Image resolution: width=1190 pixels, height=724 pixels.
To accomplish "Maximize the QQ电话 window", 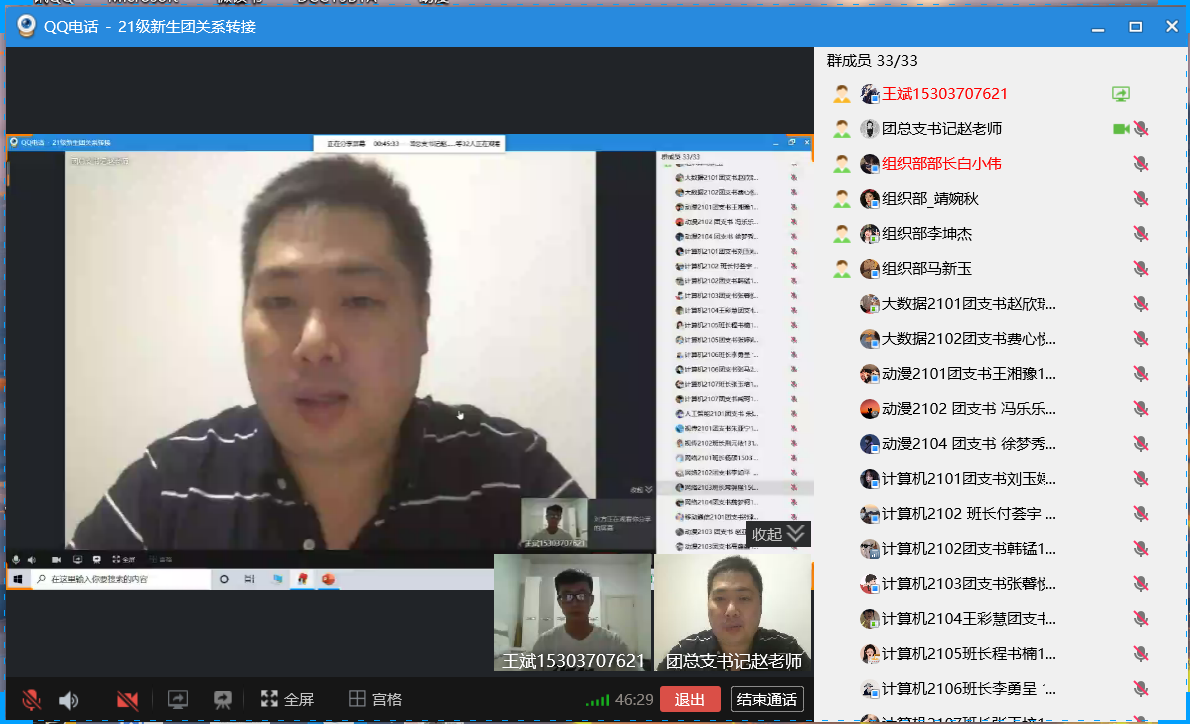I will click(x=1135, y=27).
